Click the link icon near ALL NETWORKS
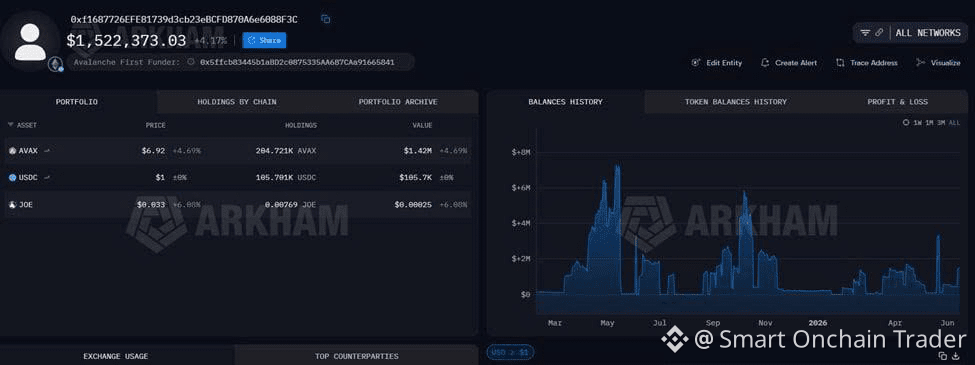Screen dimensions: 975x365 (x=879, y=33)
